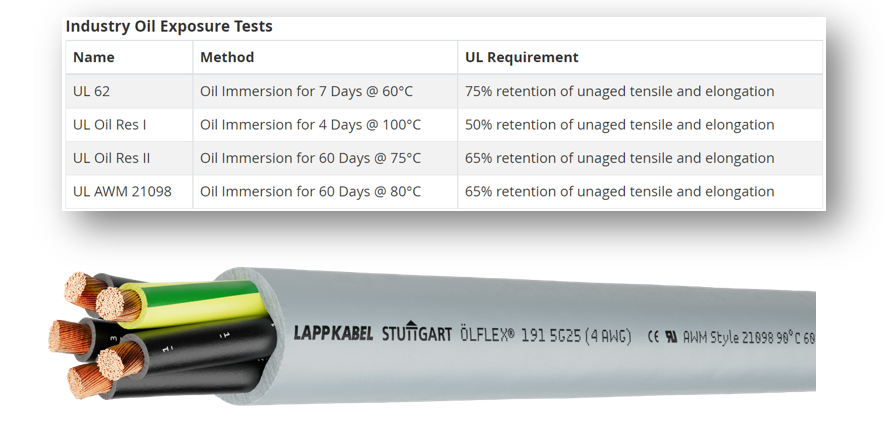Click the STUTTGART print on the cable
The image size is (884, 423).
pos(417,333)
